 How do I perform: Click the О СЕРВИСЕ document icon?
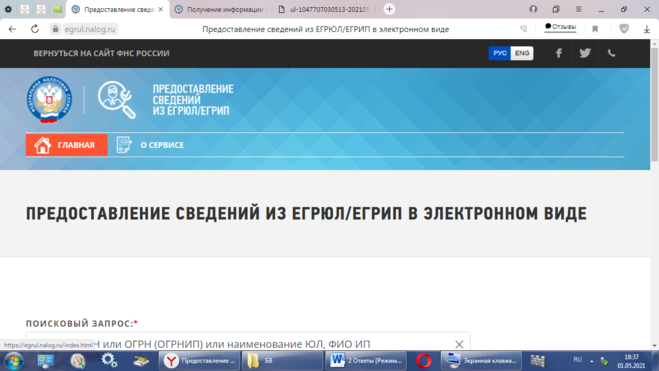(x=124, y=145)
